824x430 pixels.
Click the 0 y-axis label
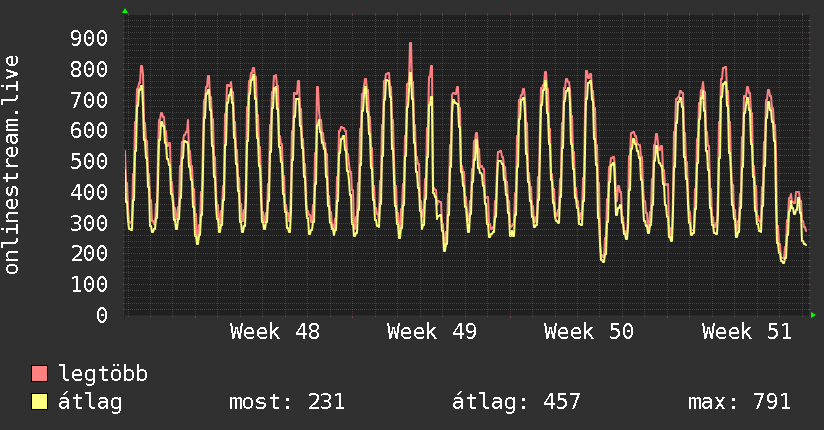pos(102,315)
